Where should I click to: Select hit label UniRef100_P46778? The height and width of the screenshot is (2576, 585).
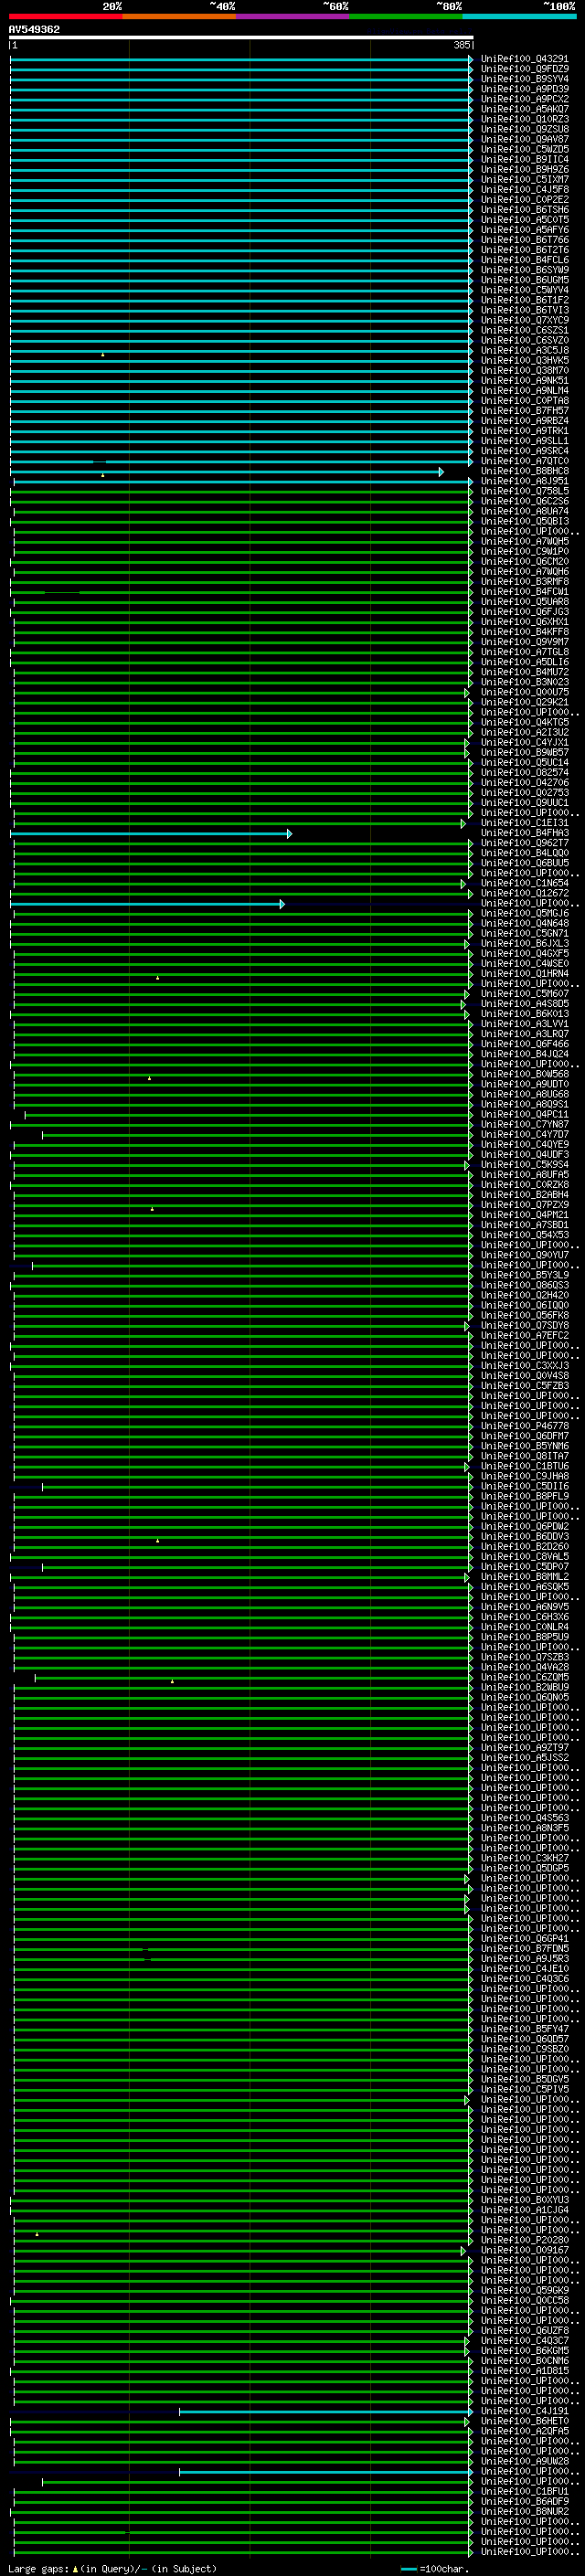(x=525, y=1426)
